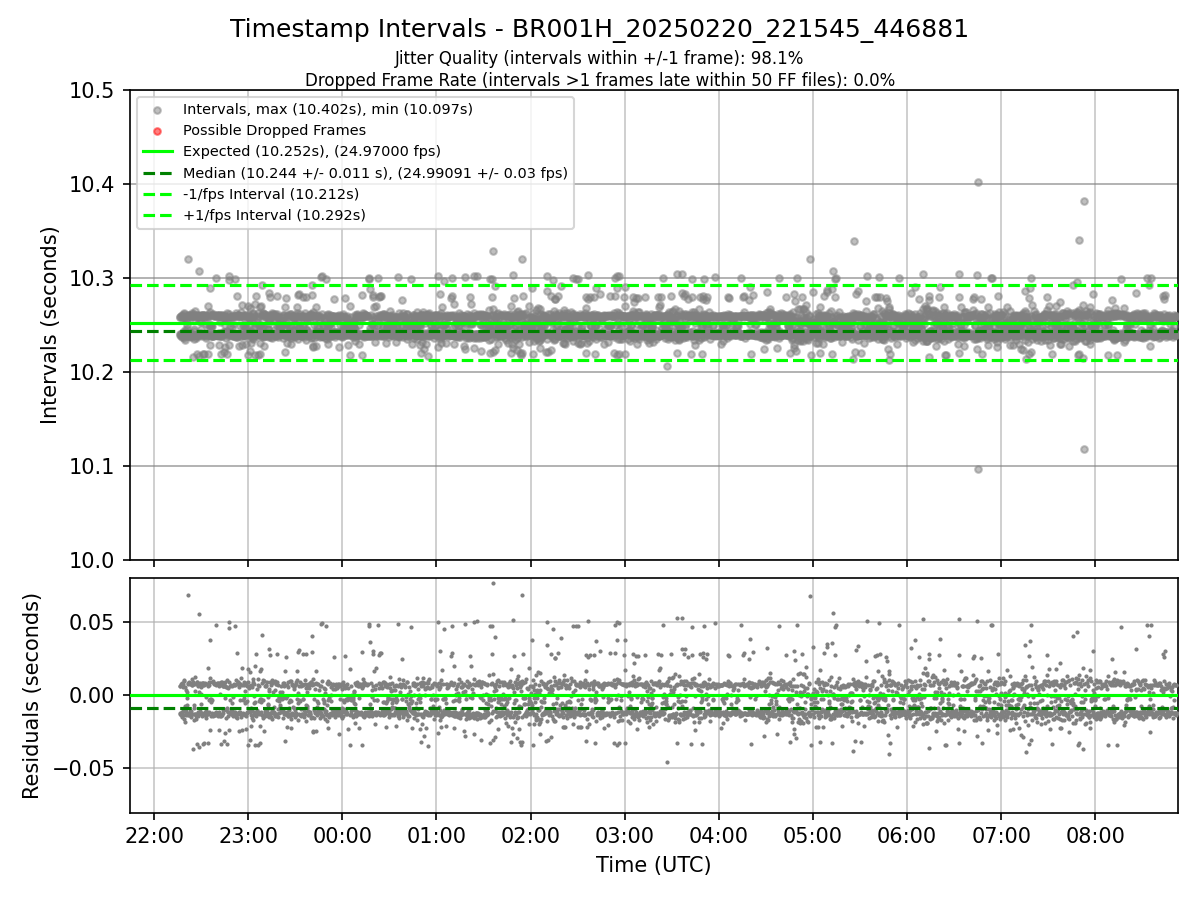This screenshot has width=1200, height=900.
Task: Click legend entry "Possible Dropped Frames"
Action: point(273,130)
